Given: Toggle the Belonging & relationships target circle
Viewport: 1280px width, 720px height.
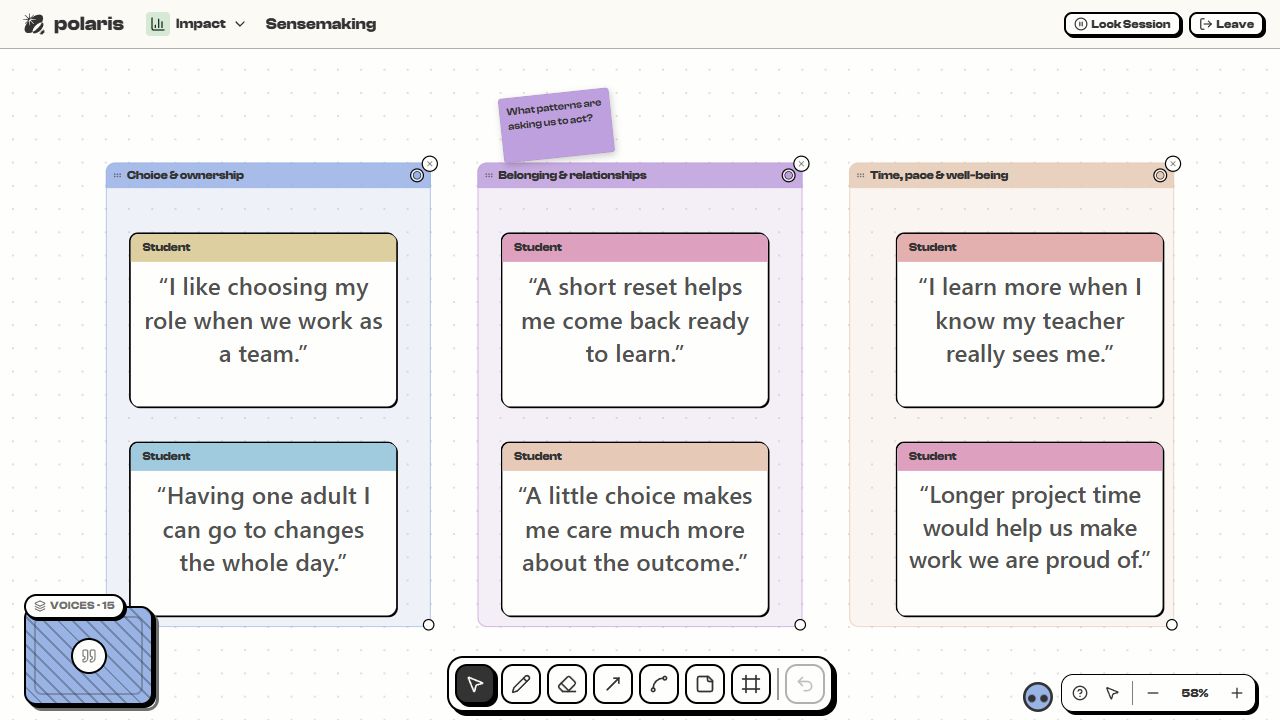Looking at the screenshot, I should pos(788,175).
